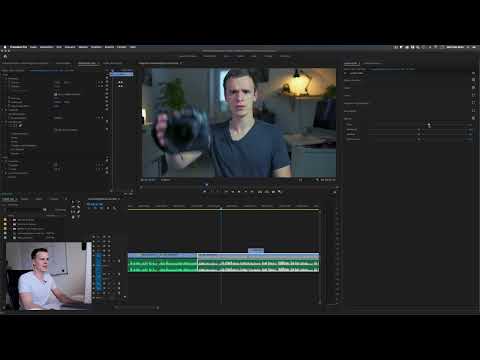Toggle the Vignette section checkbox in Lumetri
The height and width of the screenshot is (360, 480).
[x=473, y=118]
